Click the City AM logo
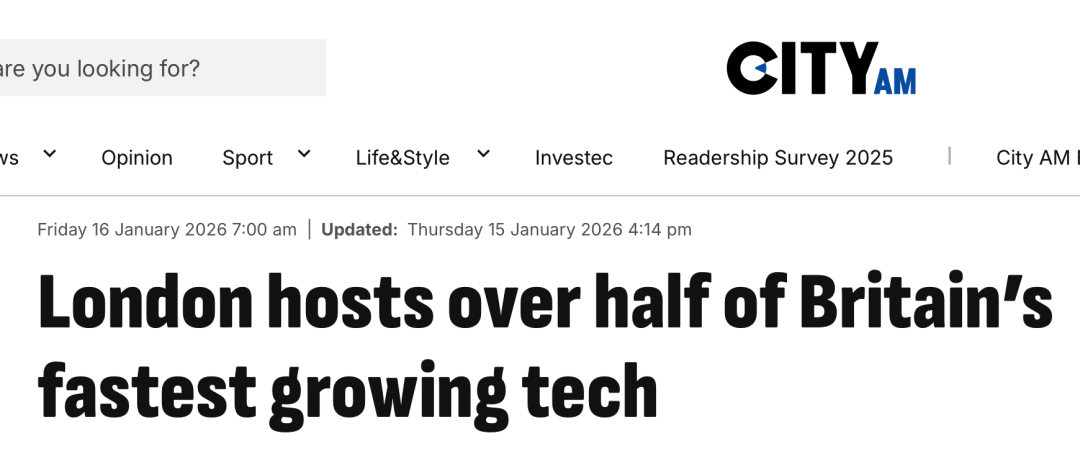Screen dimensions: 1080x456 [x=820, y=68]
